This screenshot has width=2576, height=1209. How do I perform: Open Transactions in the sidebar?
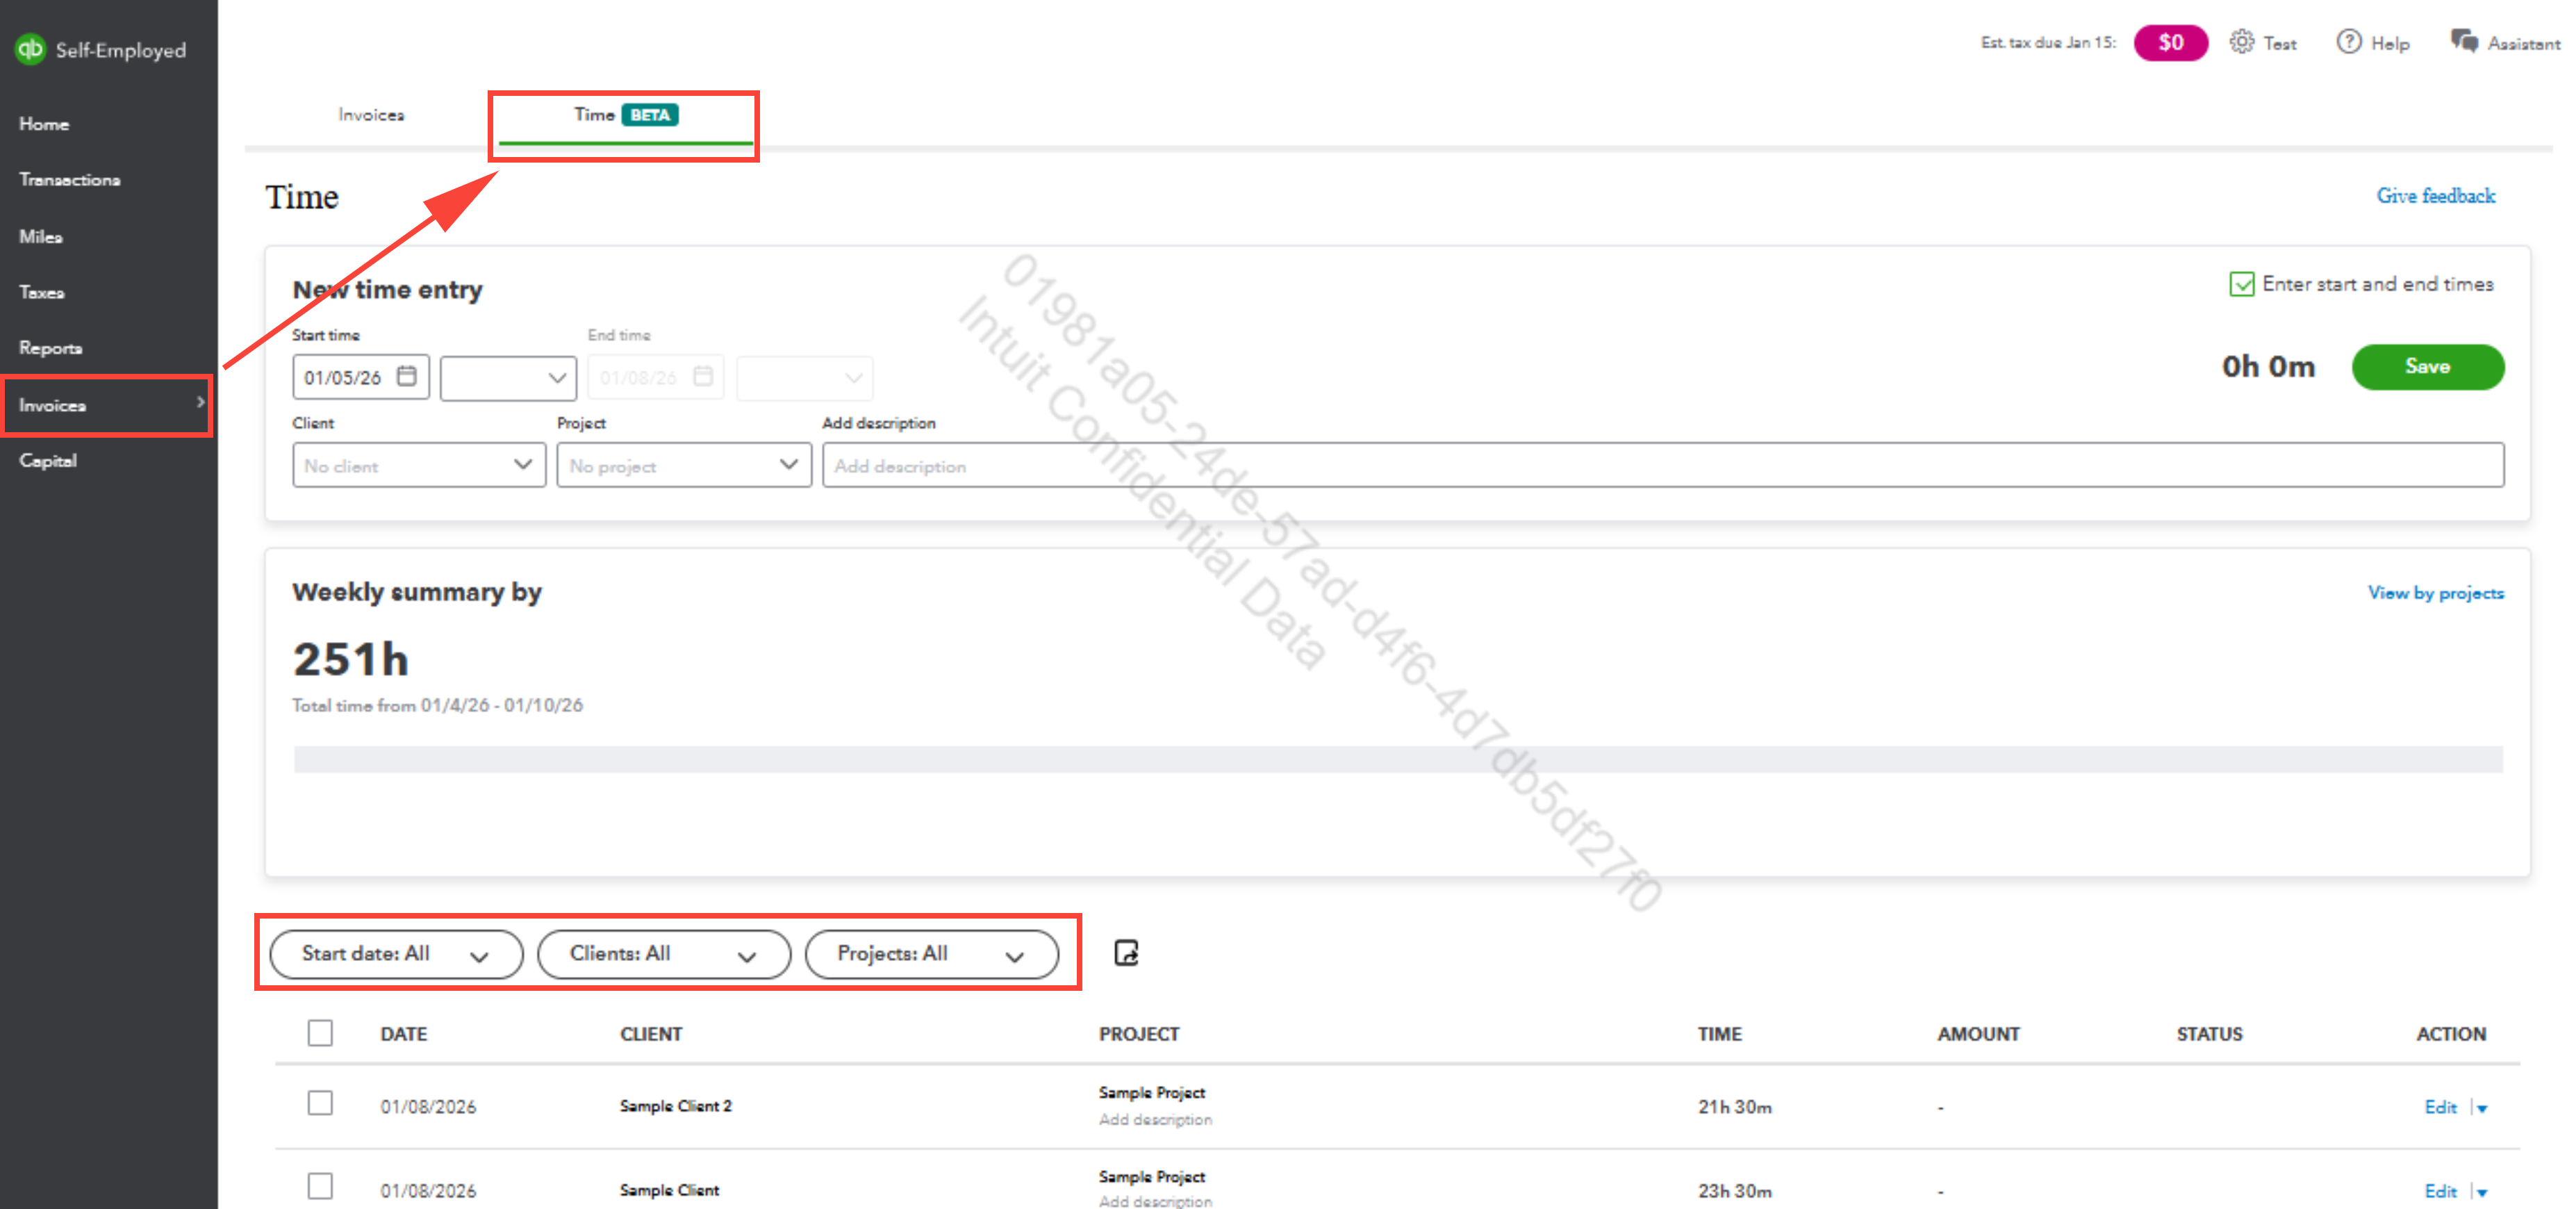point(69,180)
